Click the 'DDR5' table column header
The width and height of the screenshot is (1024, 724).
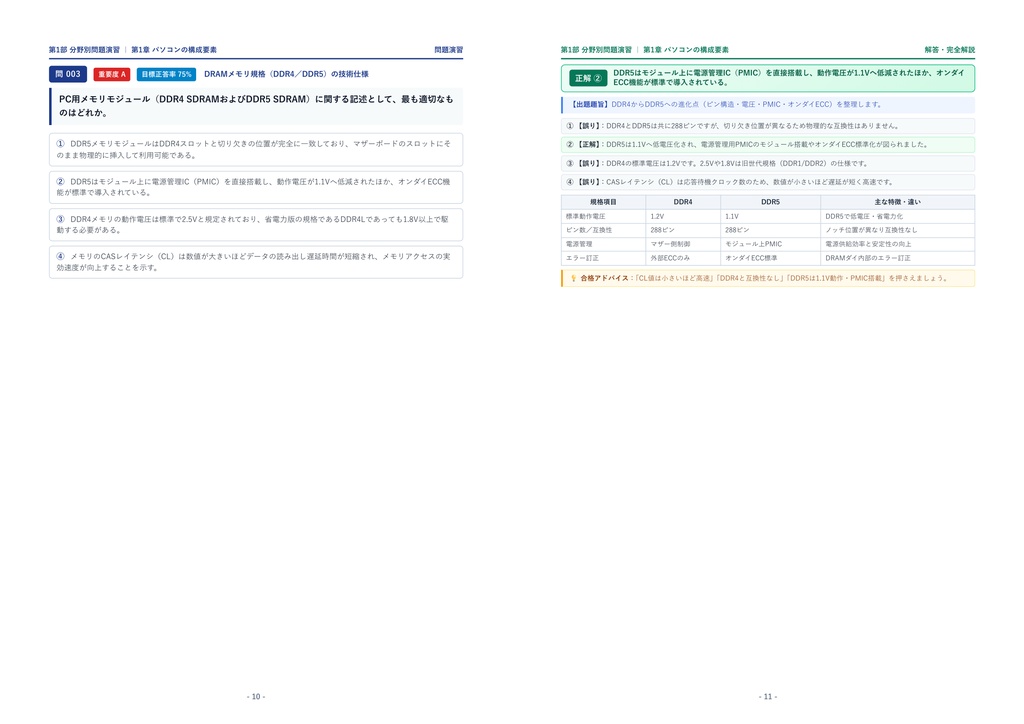(x=771, y=202)
